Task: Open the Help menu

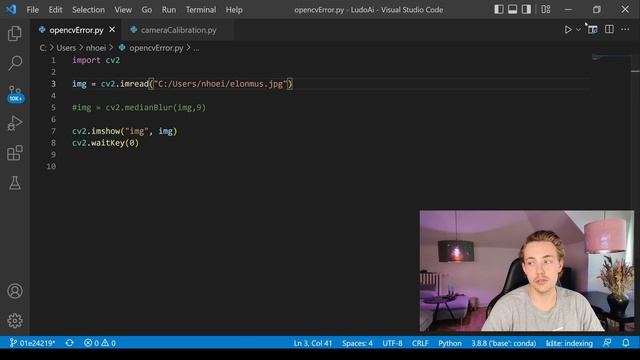Action: pyautogui.click(x=234, y=10)
